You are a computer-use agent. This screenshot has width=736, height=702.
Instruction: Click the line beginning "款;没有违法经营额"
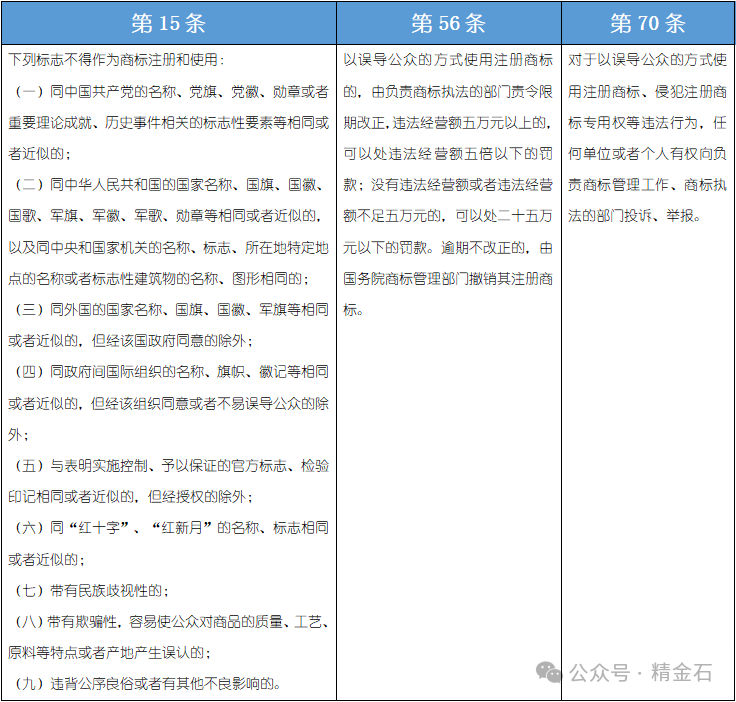[448, 185]
